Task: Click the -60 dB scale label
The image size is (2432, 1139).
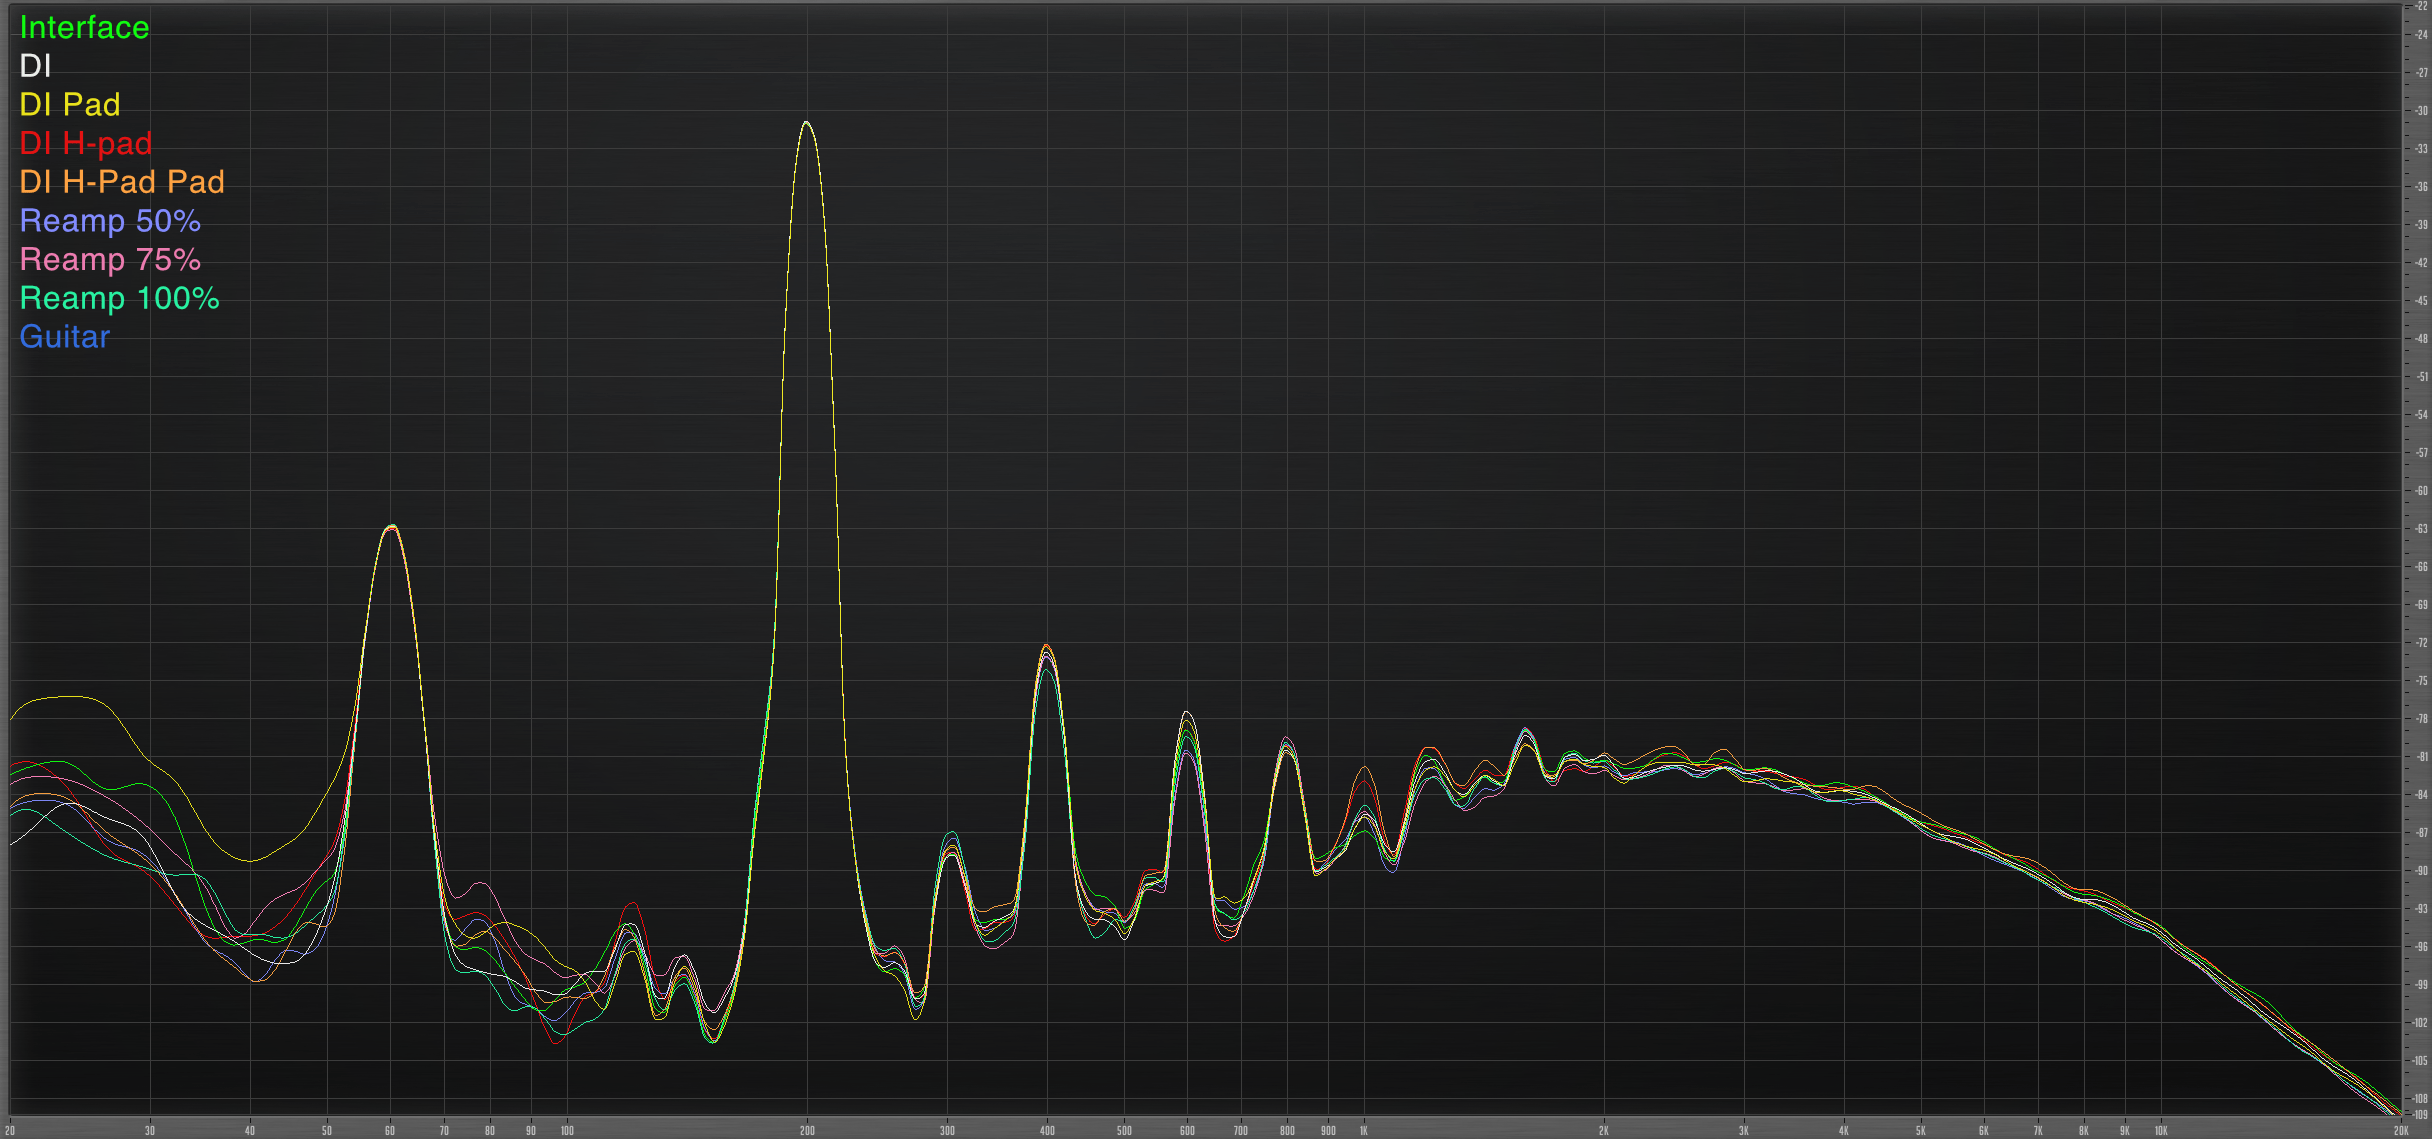Action: tap(2421, 491)
